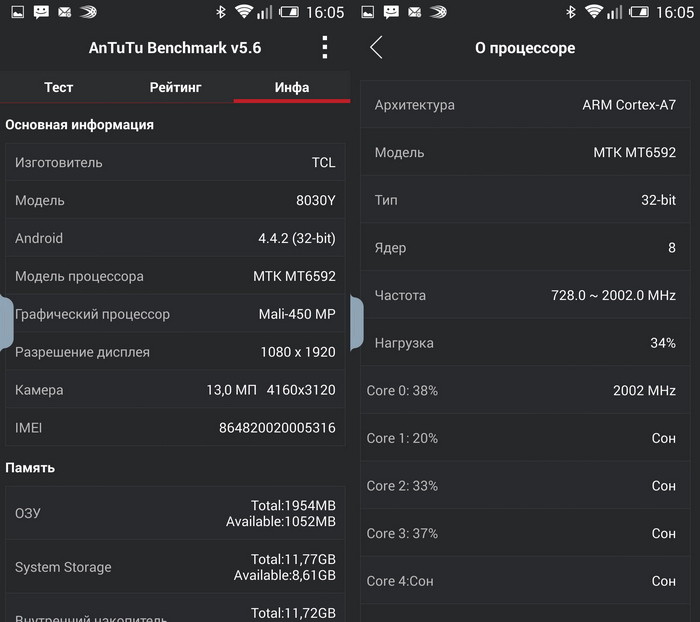Select the Инфа tab
The height and width of the screenshot is (622, 700).
tap(292, 87)
